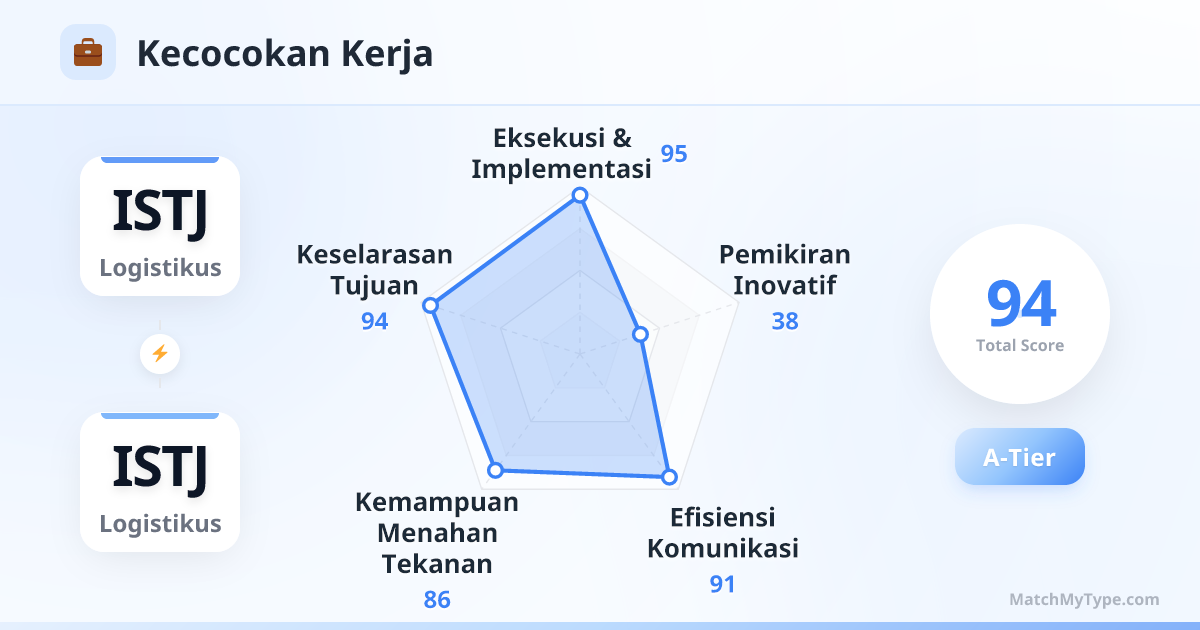Select the bottom ISTJ Logistikus card
Viewport: 1200px width, 630px height.
(160, 482)
